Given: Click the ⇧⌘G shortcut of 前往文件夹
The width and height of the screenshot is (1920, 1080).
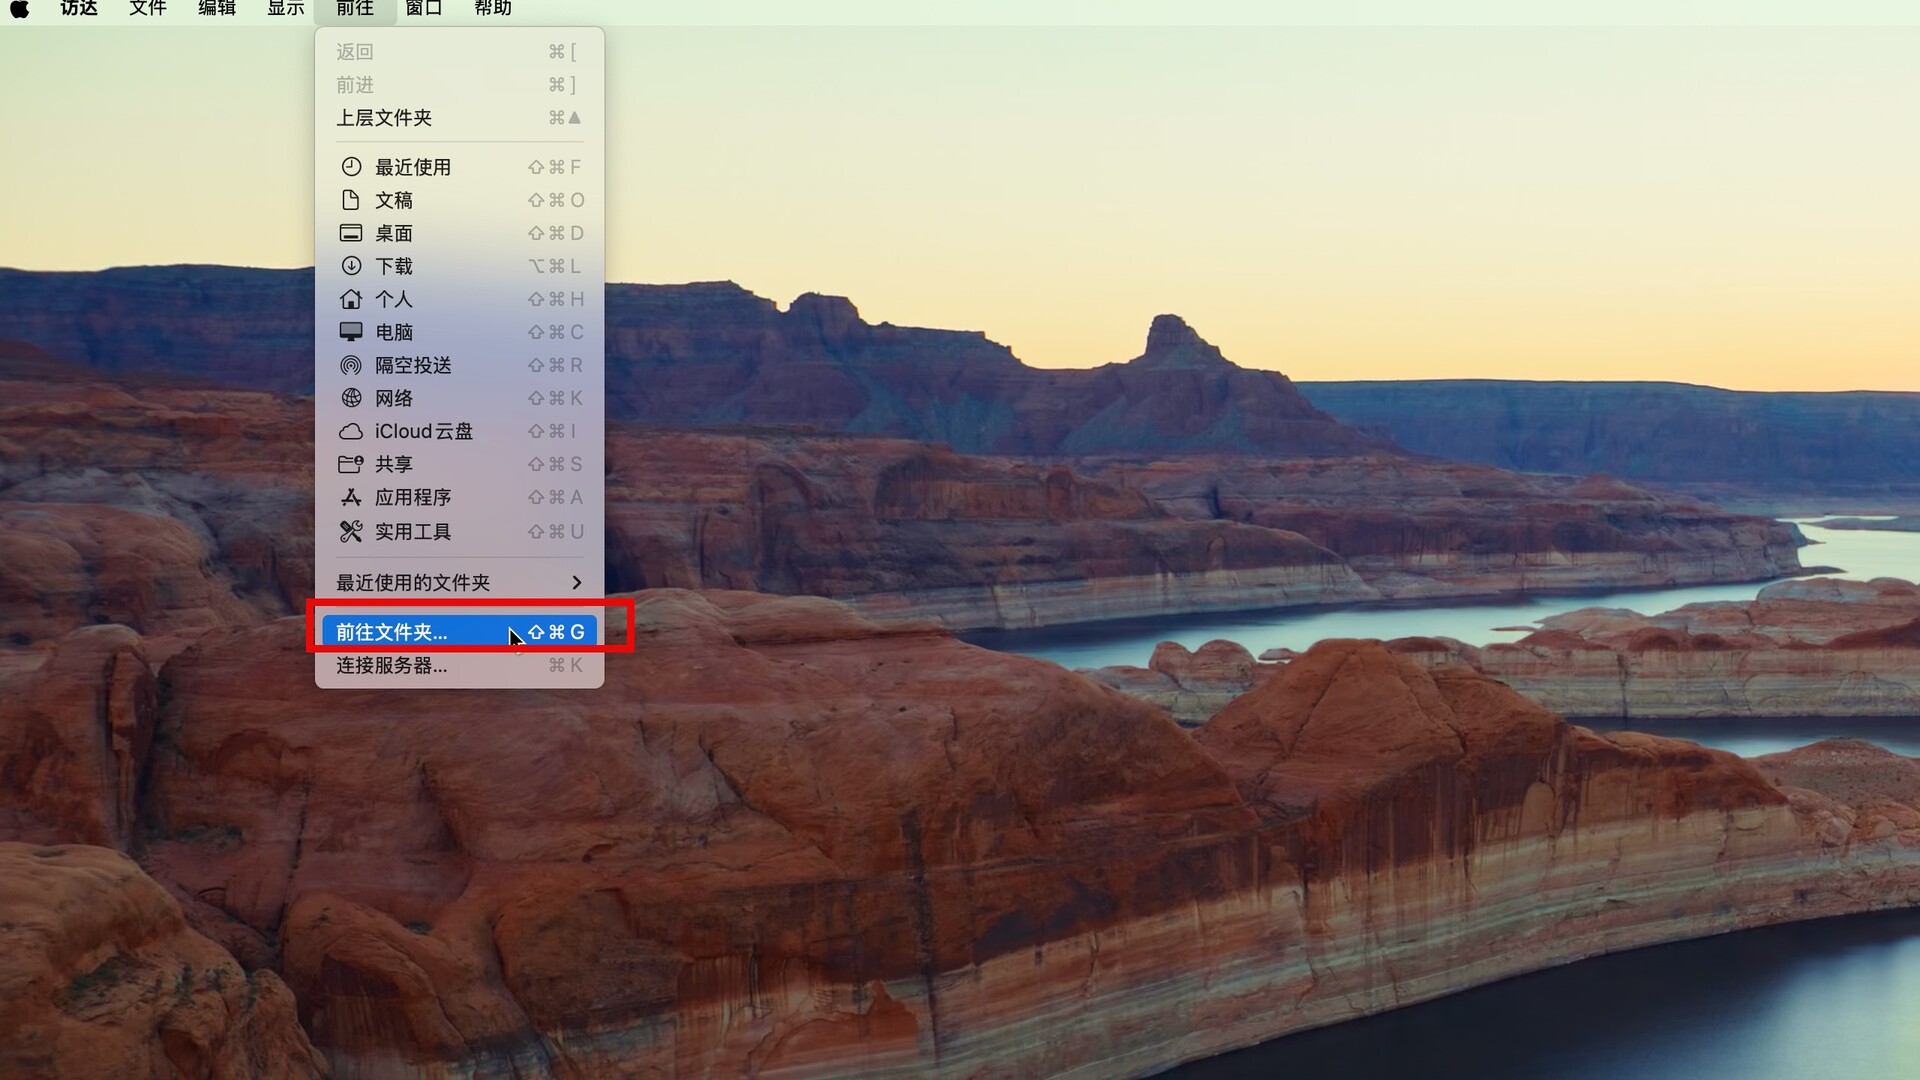Looking at the screenshot, I should (556, 632).
